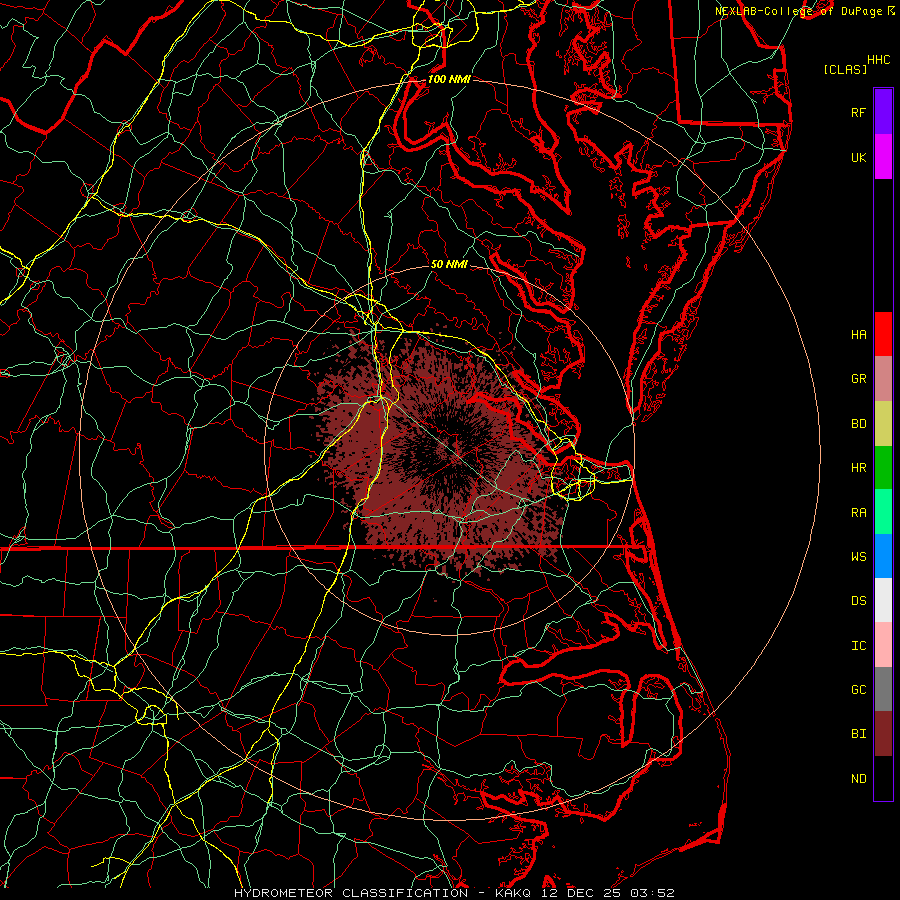Click the RF legend label

pos(858,112)
